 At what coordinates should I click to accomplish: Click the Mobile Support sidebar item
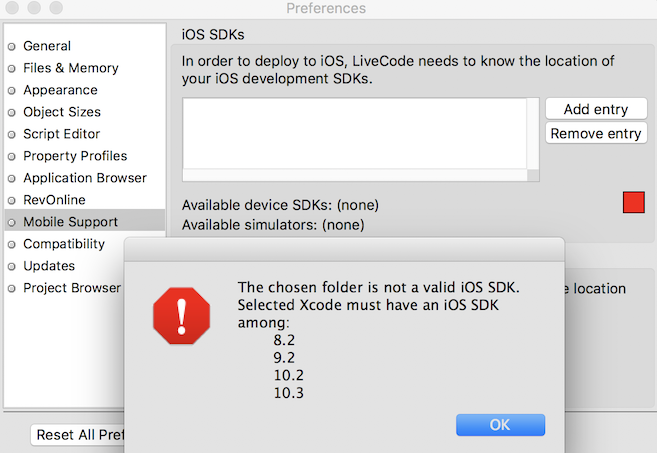click(x=70, y=222)
